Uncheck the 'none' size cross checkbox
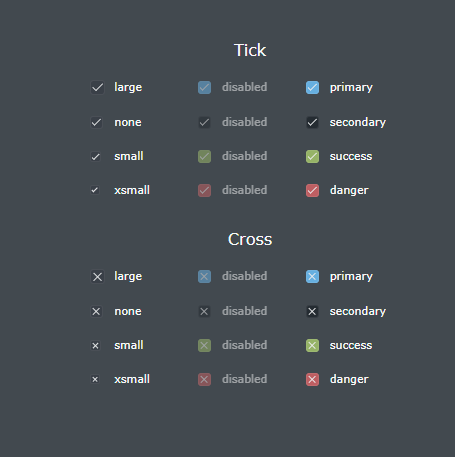The image size is (455, 457). [97, 311]
